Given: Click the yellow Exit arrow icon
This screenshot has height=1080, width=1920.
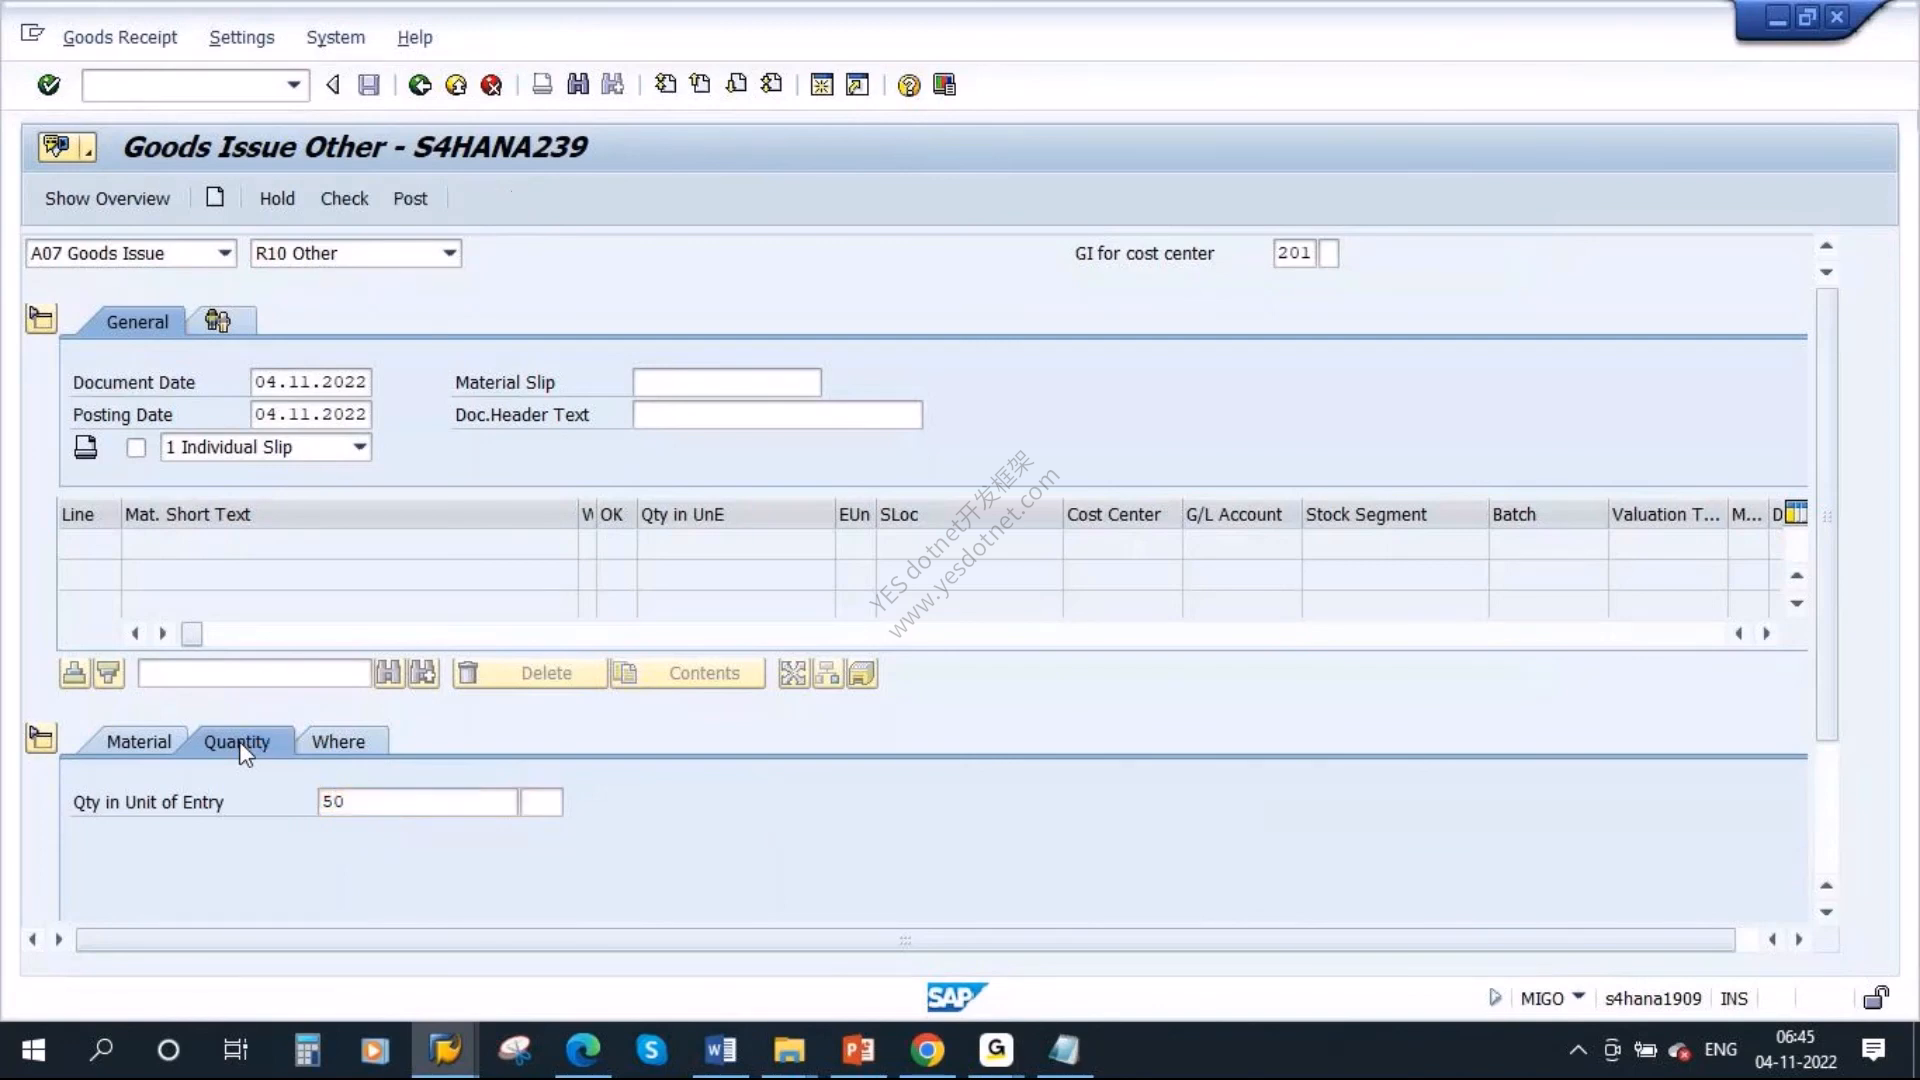Looking at the screenshot, I should point(456,85).
